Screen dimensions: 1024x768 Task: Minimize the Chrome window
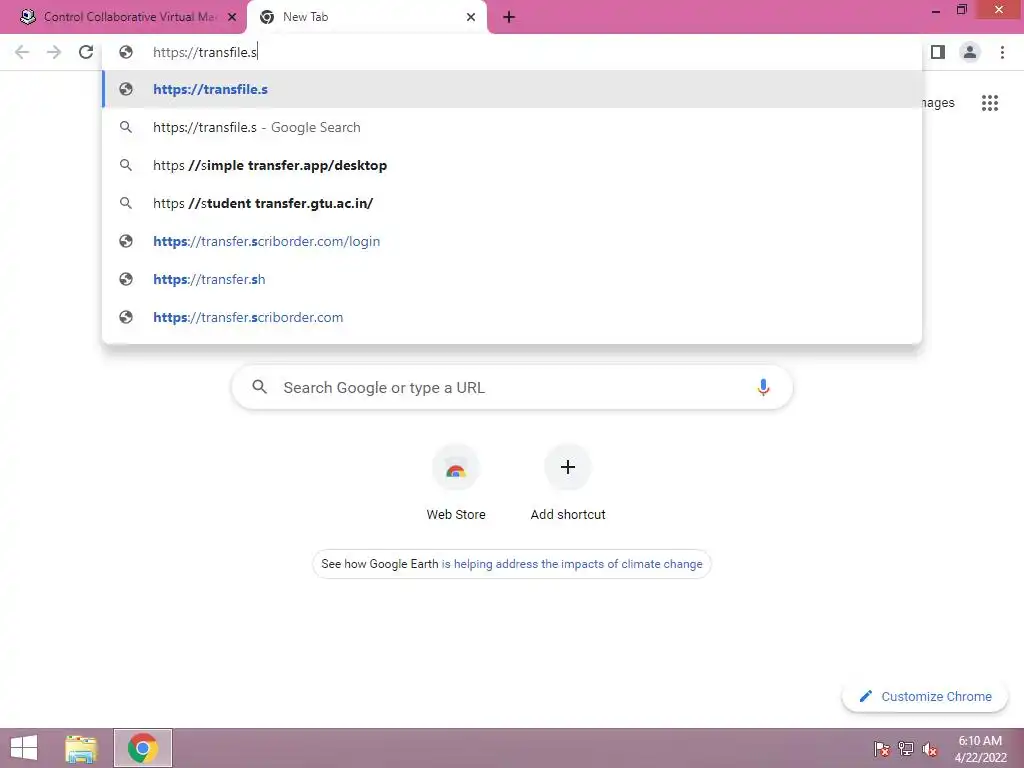coord(935,10)
